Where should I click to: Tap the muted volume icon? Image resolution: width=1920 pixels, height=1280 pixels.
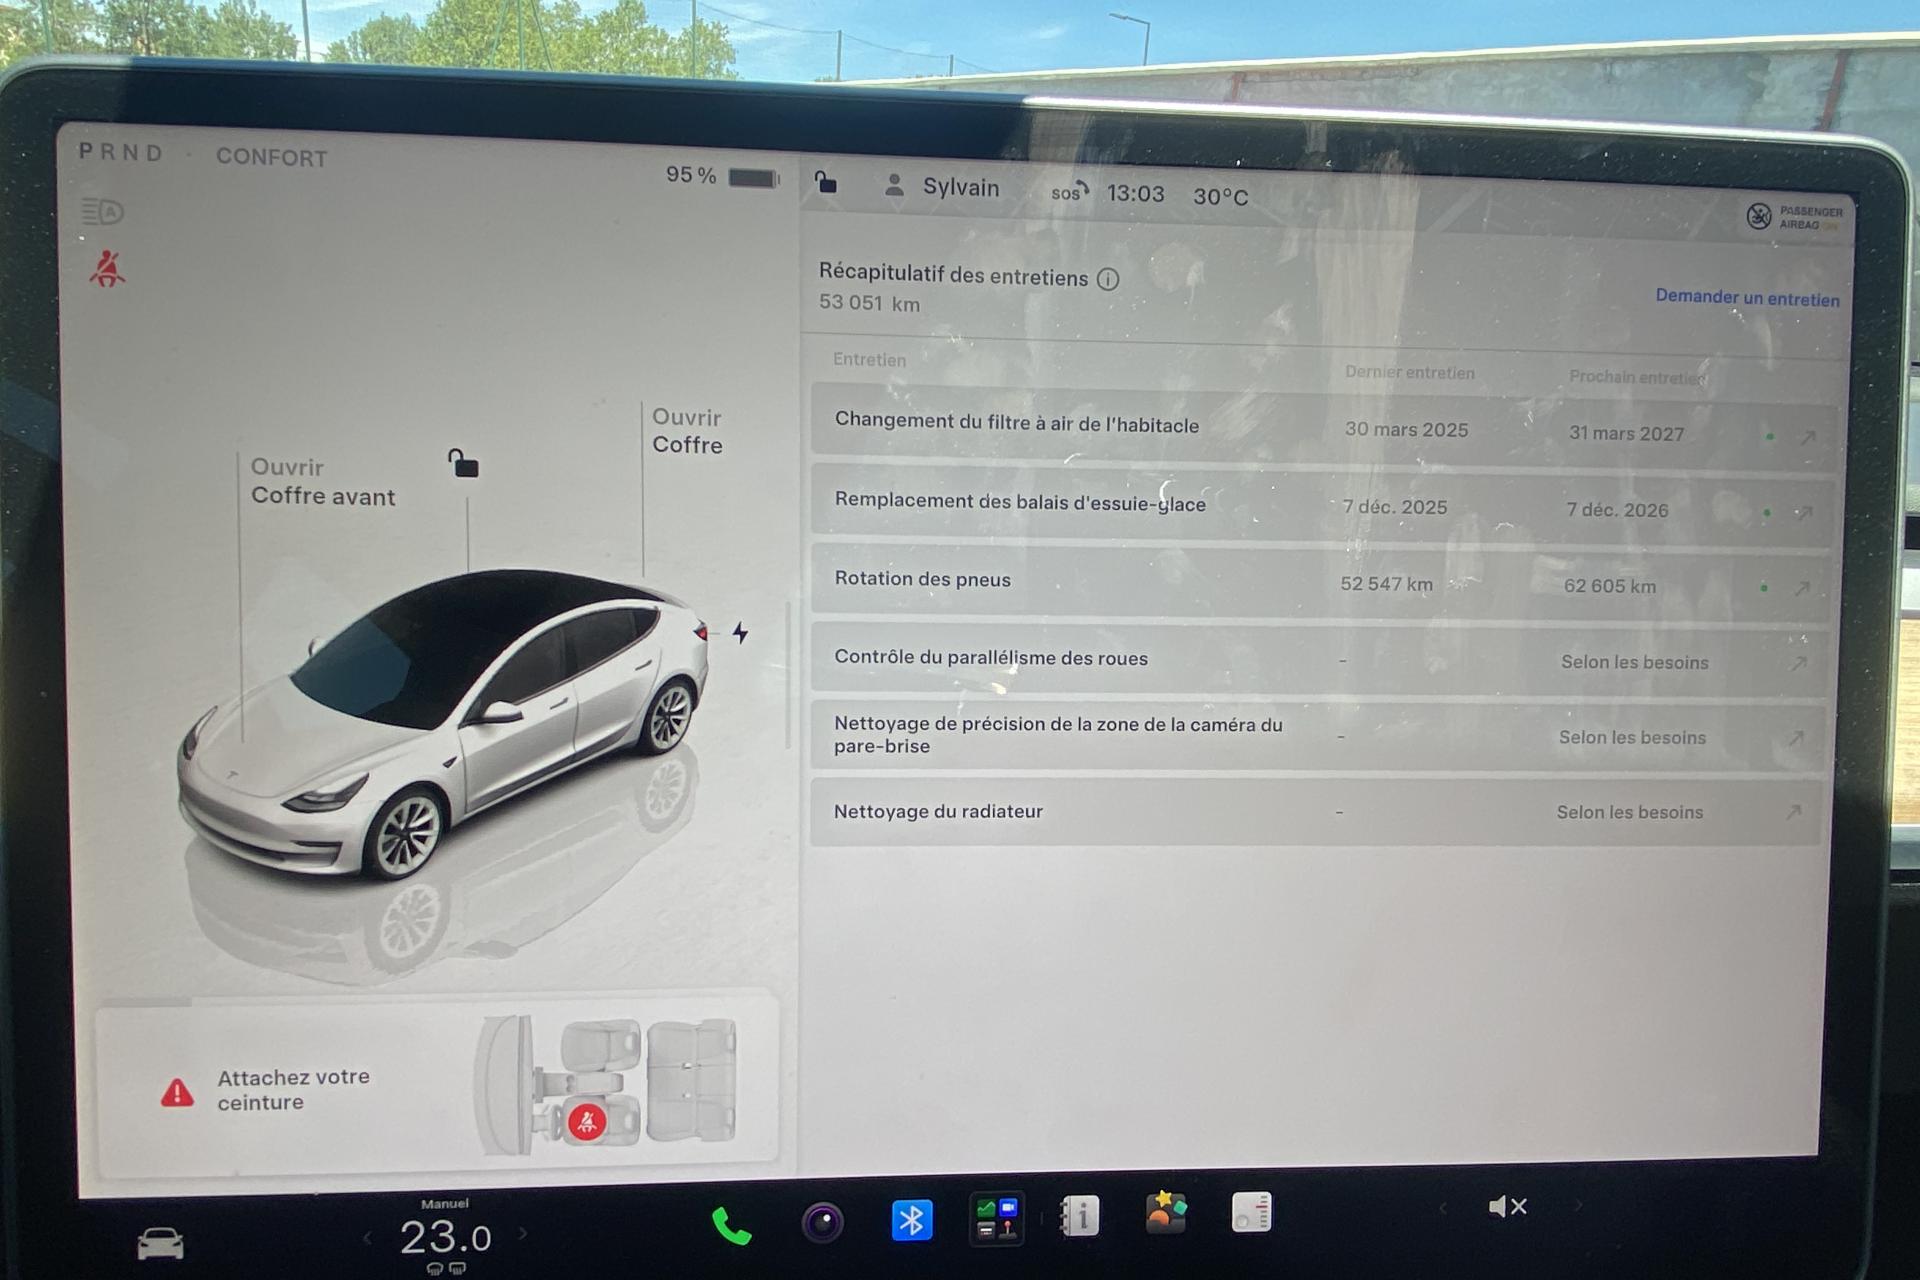click(x=1507, y=1207)
